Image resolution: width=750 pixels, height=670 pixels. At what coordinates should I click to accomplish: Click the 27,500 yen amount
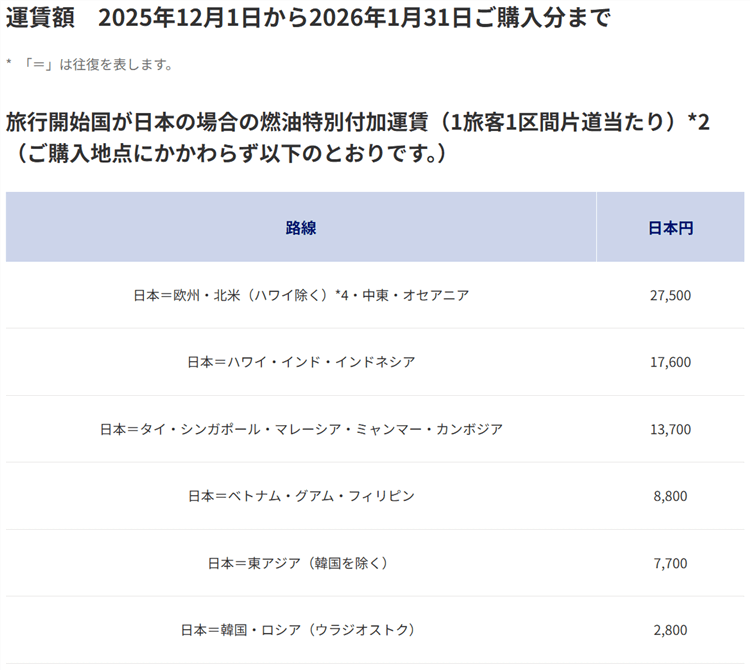point(670,295)
